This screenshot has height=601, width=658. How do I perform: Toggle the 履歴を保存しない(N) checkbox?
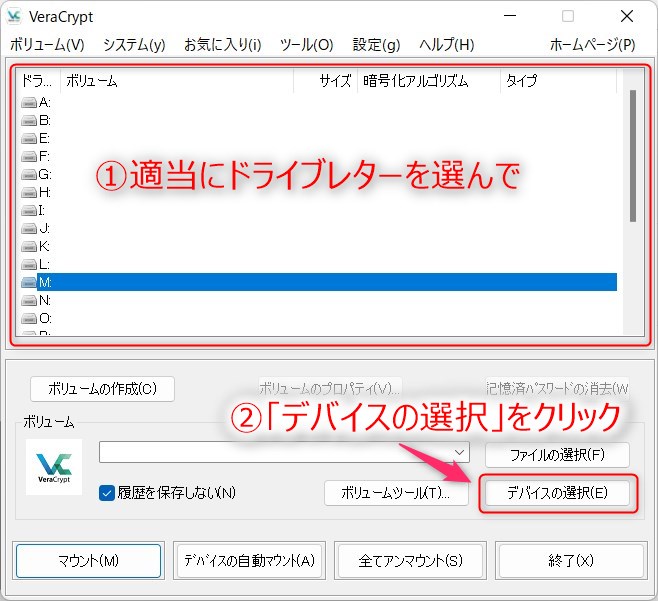point(107,493)
